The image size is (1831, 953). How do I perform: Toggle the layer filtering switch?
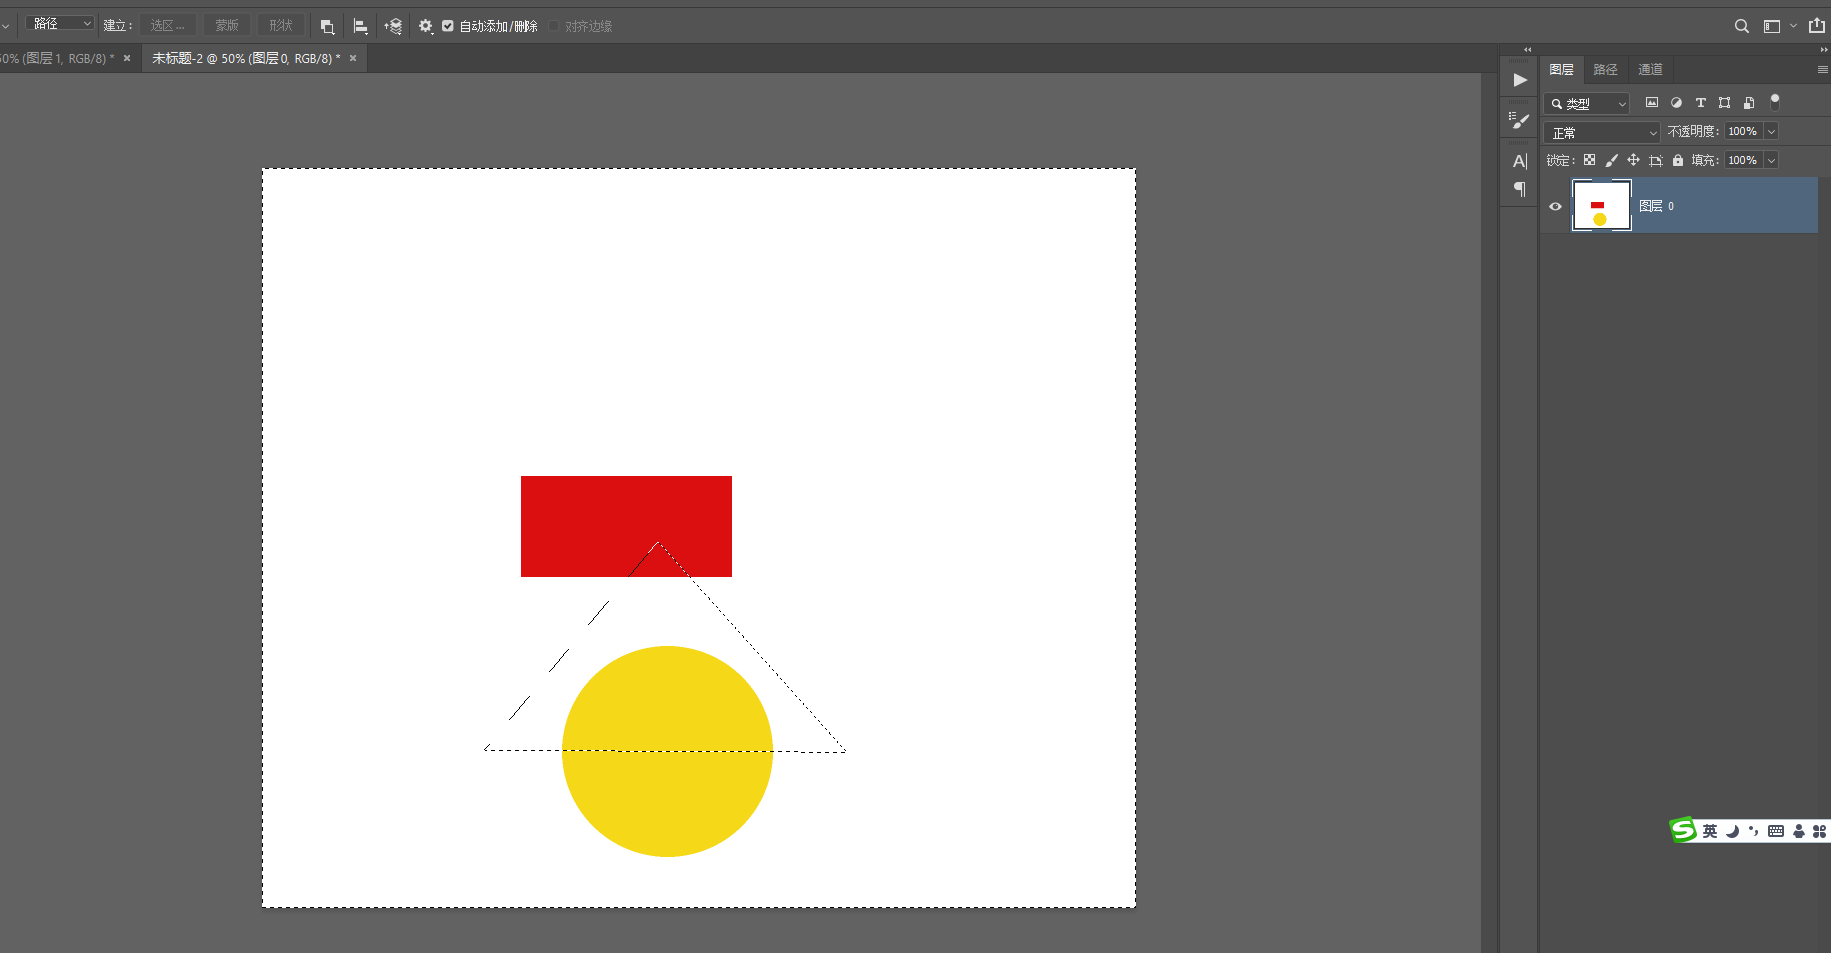(x=1775, y=101)
